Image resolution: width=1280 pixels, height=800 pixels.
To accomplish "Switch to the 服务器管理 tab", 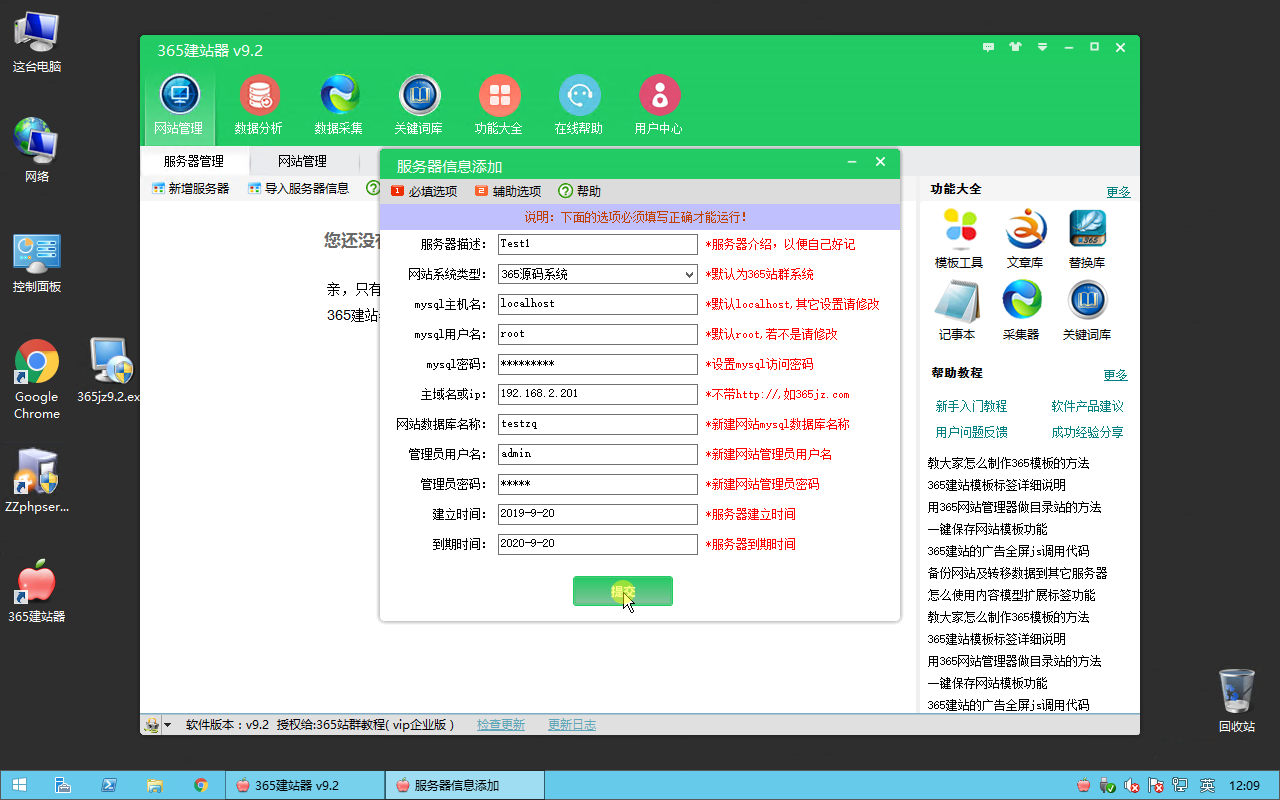I will [x=194, y=161].
